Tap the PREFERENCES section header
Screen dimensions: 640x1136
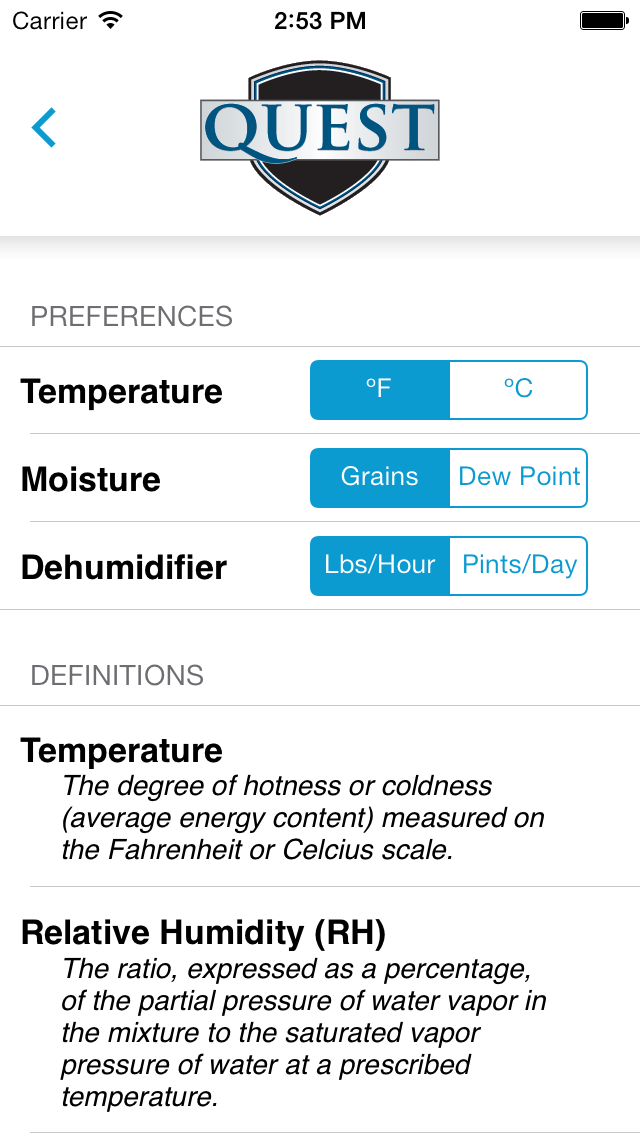(131, 317)
